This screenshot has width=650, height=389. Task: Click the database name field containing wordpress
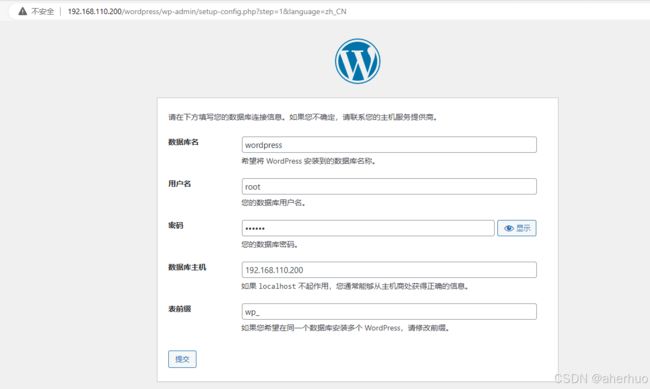[389, 145]
